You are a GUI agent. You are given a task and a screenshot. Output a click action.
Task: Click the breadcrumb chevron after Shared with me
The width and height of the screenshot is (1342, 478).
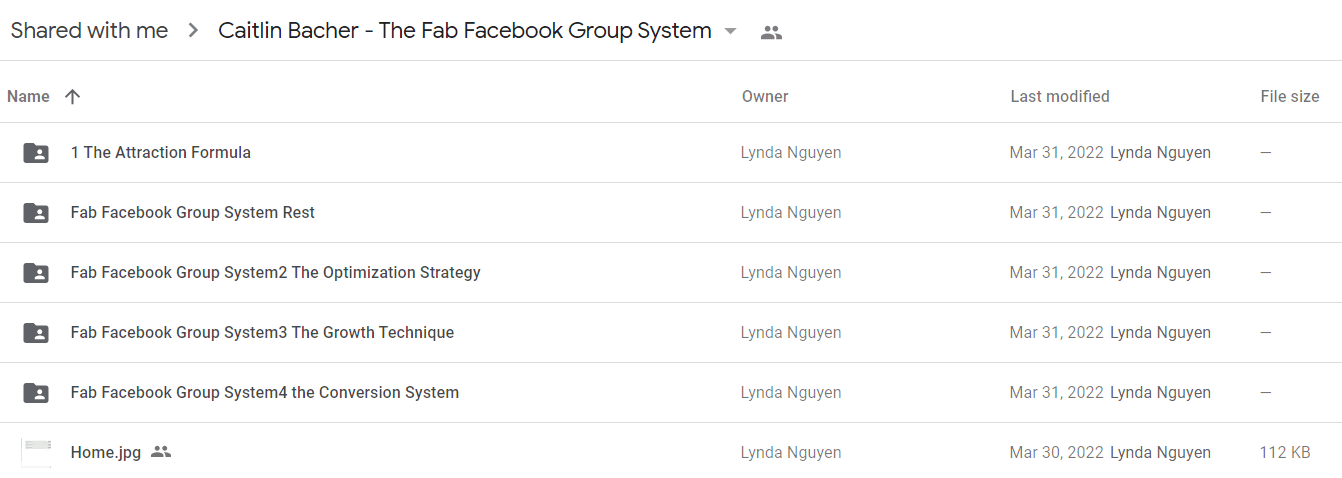[193, 31]
